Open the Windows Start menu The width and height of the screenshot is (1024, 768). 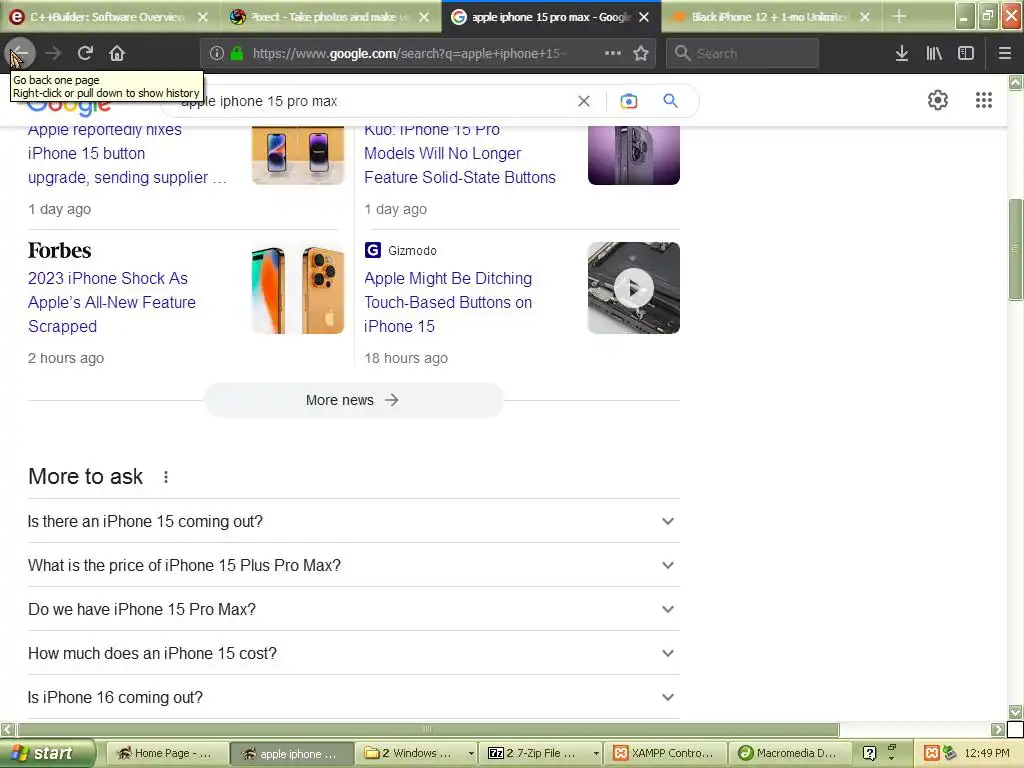[x=47, y=753]
